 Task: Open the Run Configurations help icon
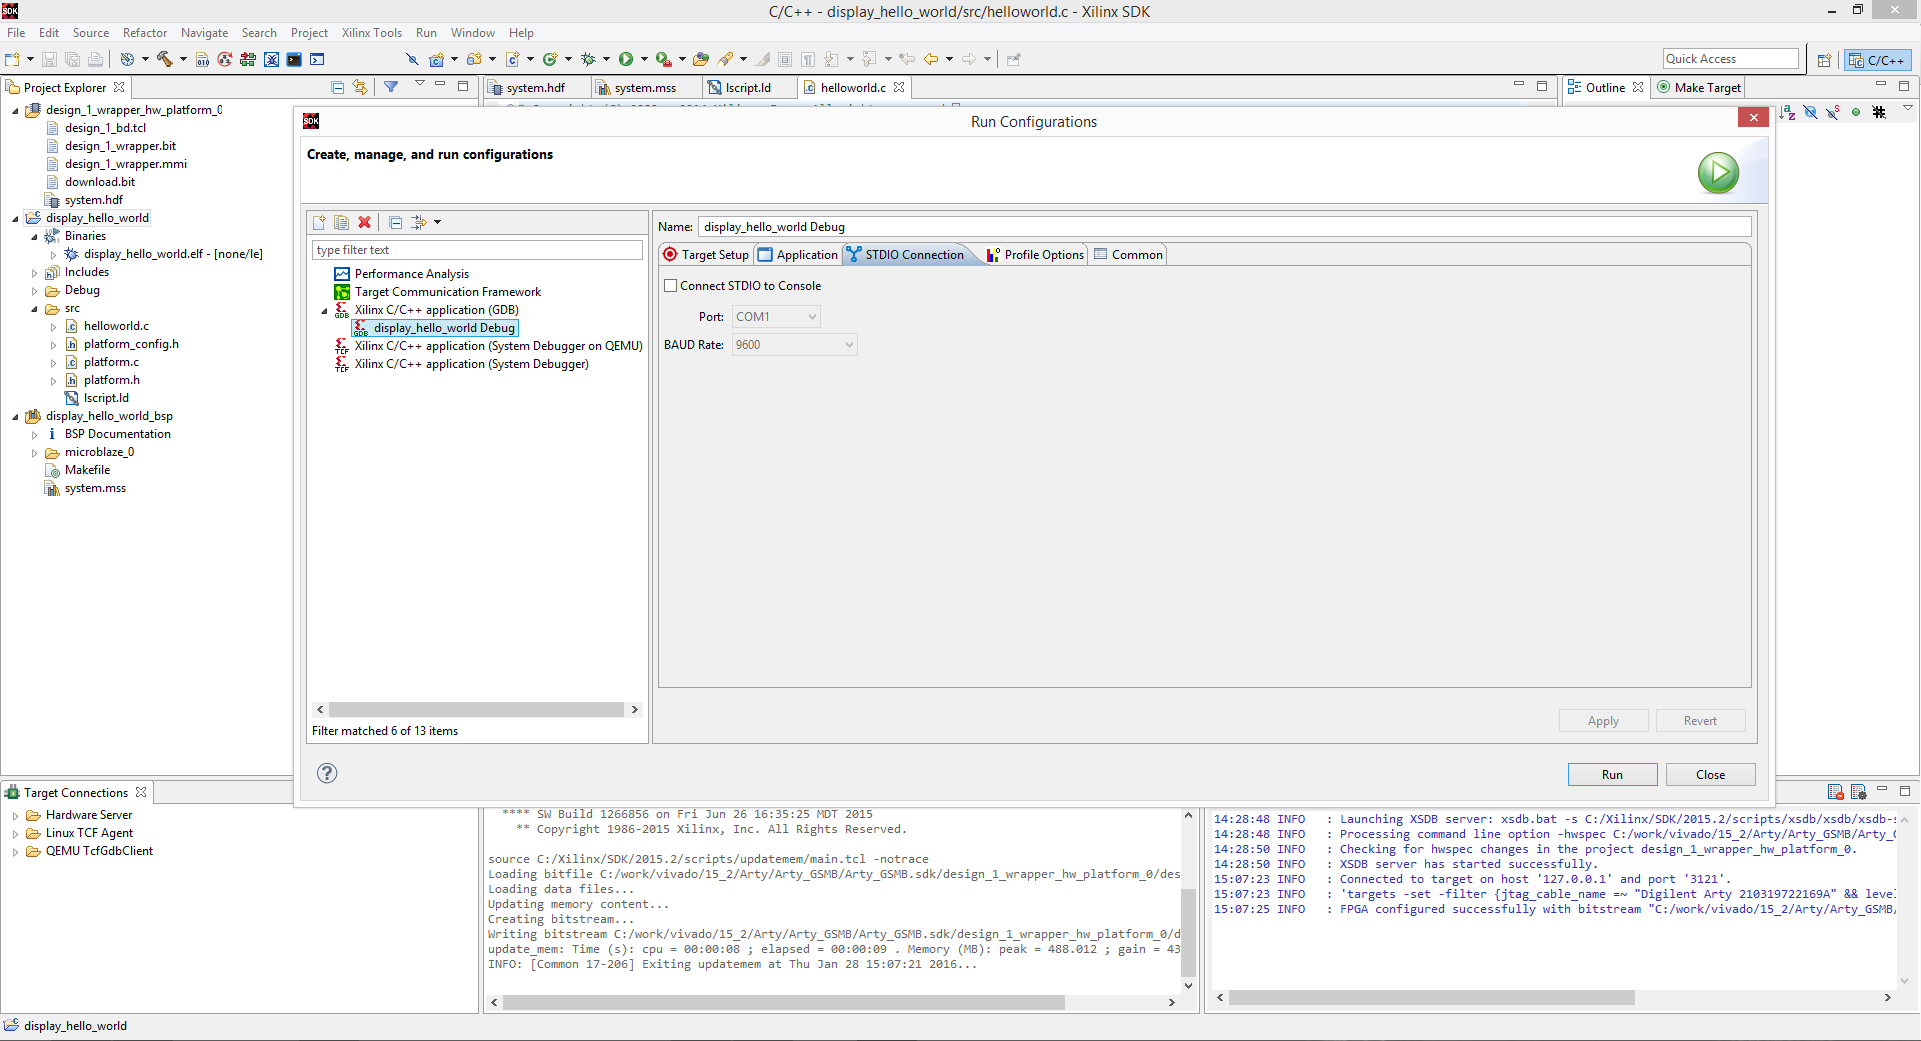coord(327,773)
